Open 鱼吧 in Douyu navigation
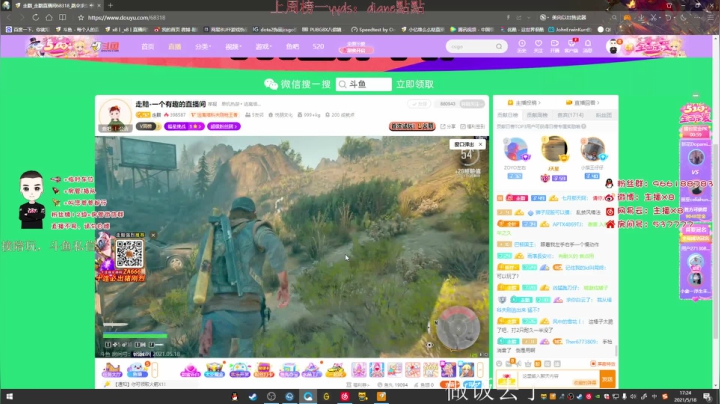The height and width of the screenshot is (404, 720). coord(292,46)
